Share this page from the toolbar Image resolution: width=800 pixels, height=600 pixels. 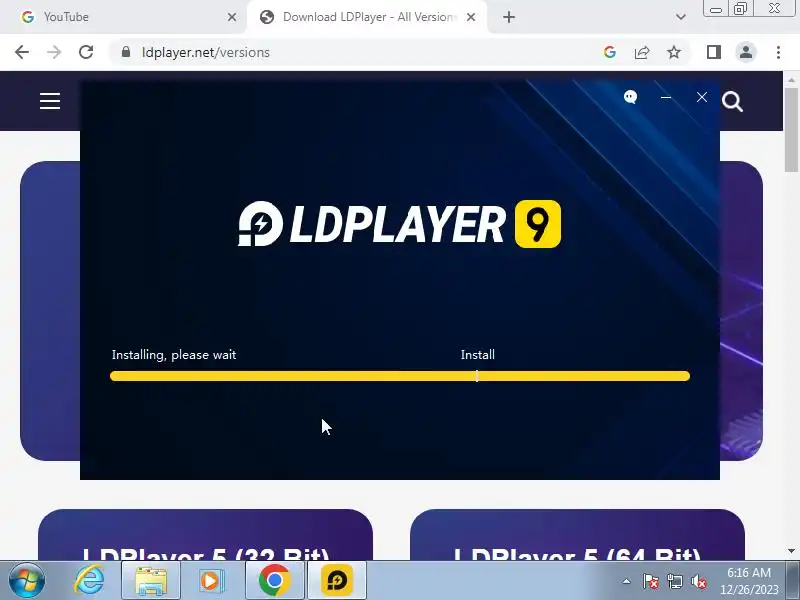click(x=641, y=52)
